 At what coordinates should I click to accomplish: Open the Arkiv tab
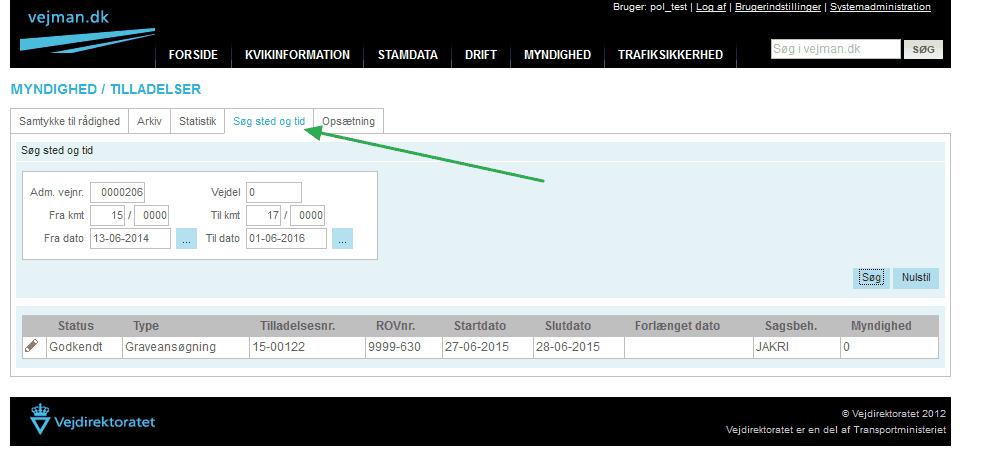coord(149,121)
